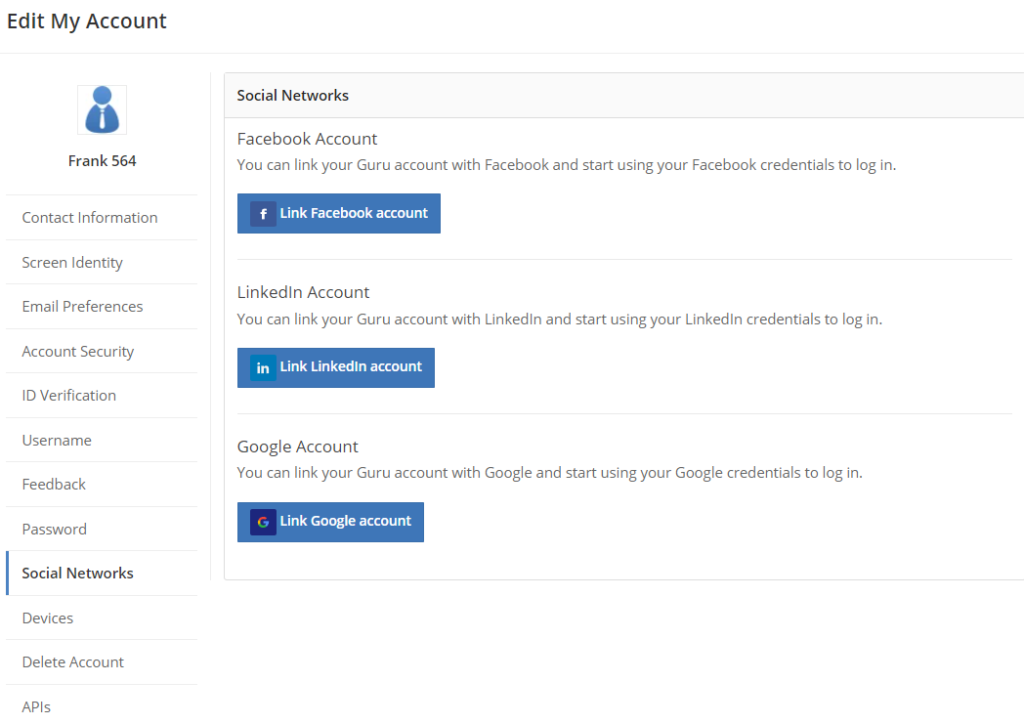Go to the Screen Identity section
Viewport: 1024px width, 724px height.
pos(72,263)
